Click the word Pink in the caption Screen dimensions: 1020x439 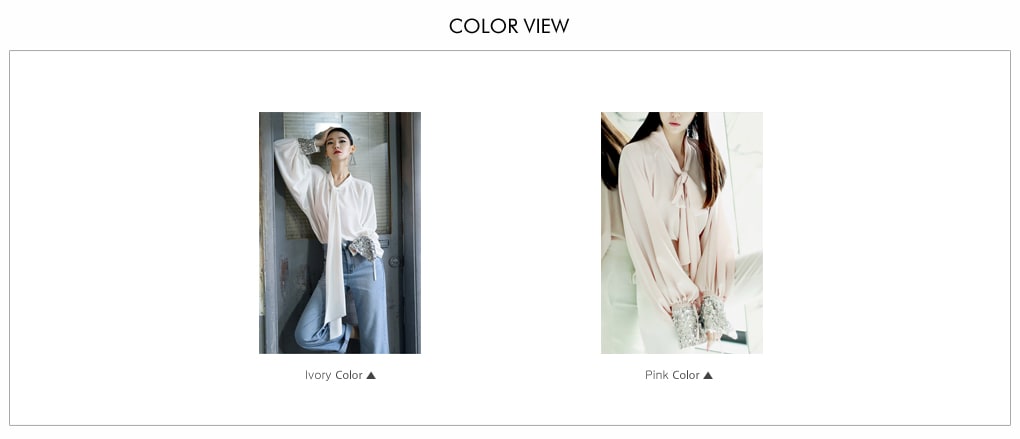[x=656, y=375]
